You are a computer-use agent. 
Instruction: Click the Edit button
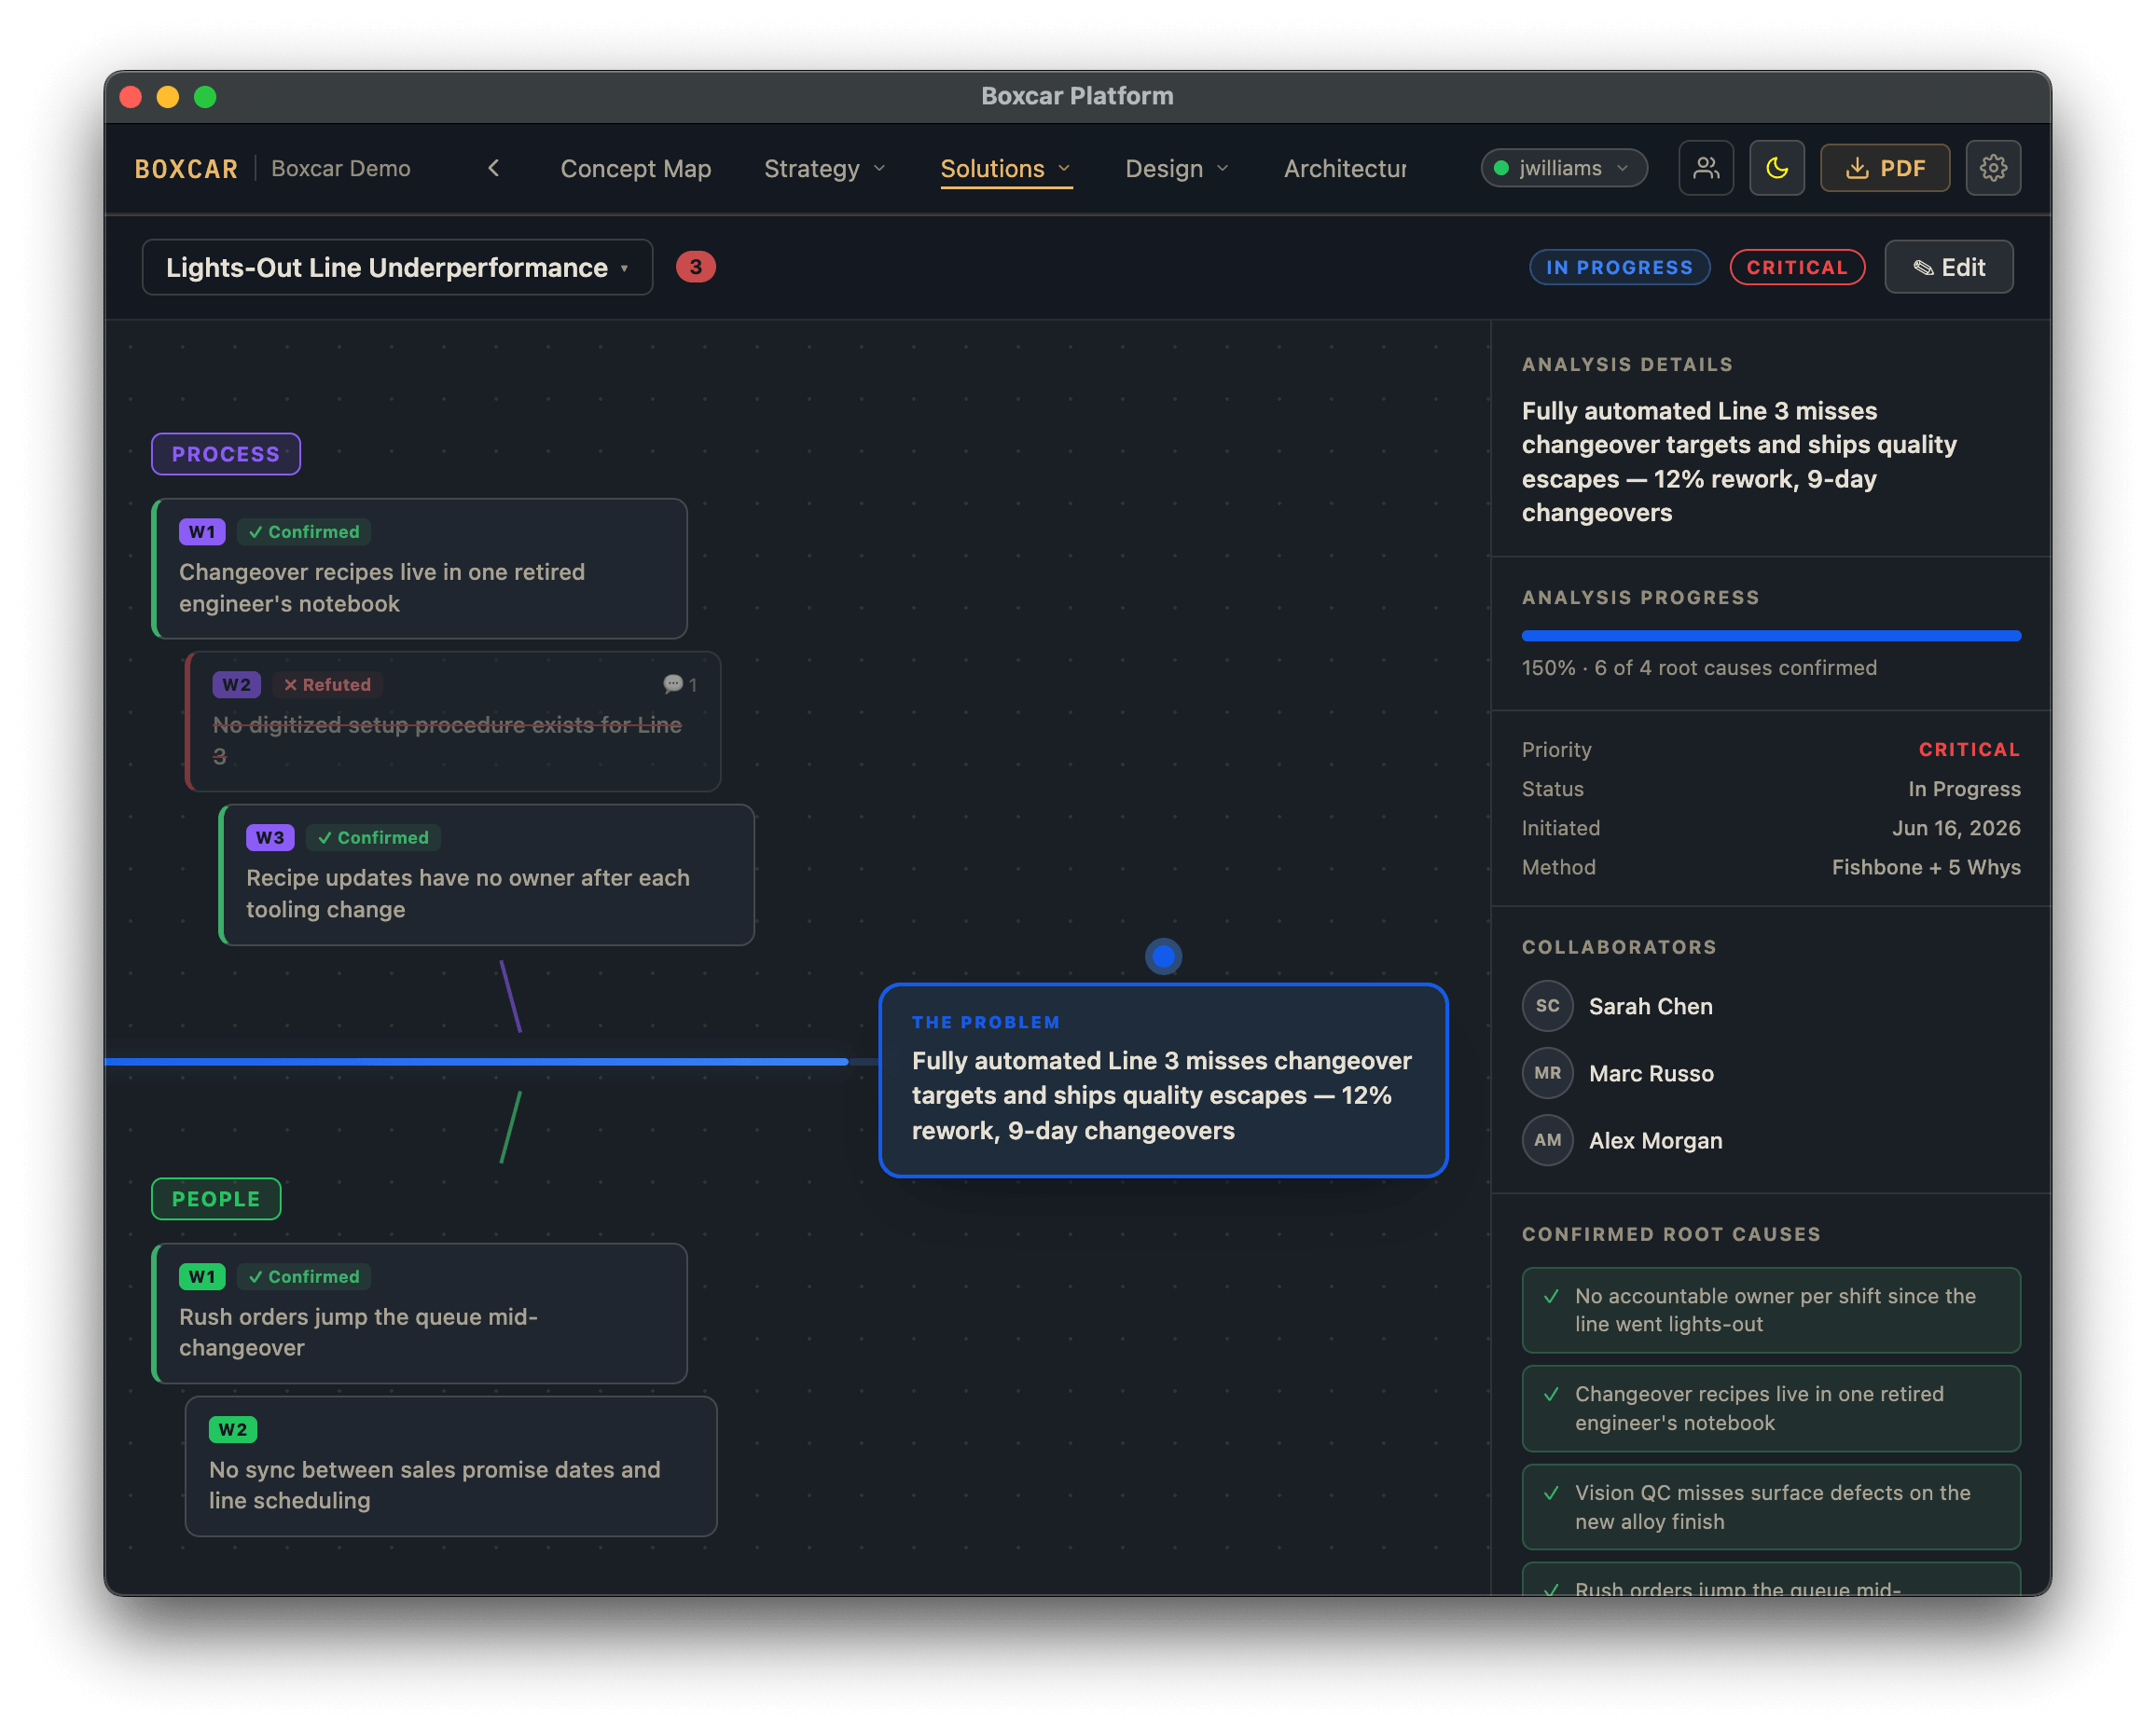(x=1948, y=267)
